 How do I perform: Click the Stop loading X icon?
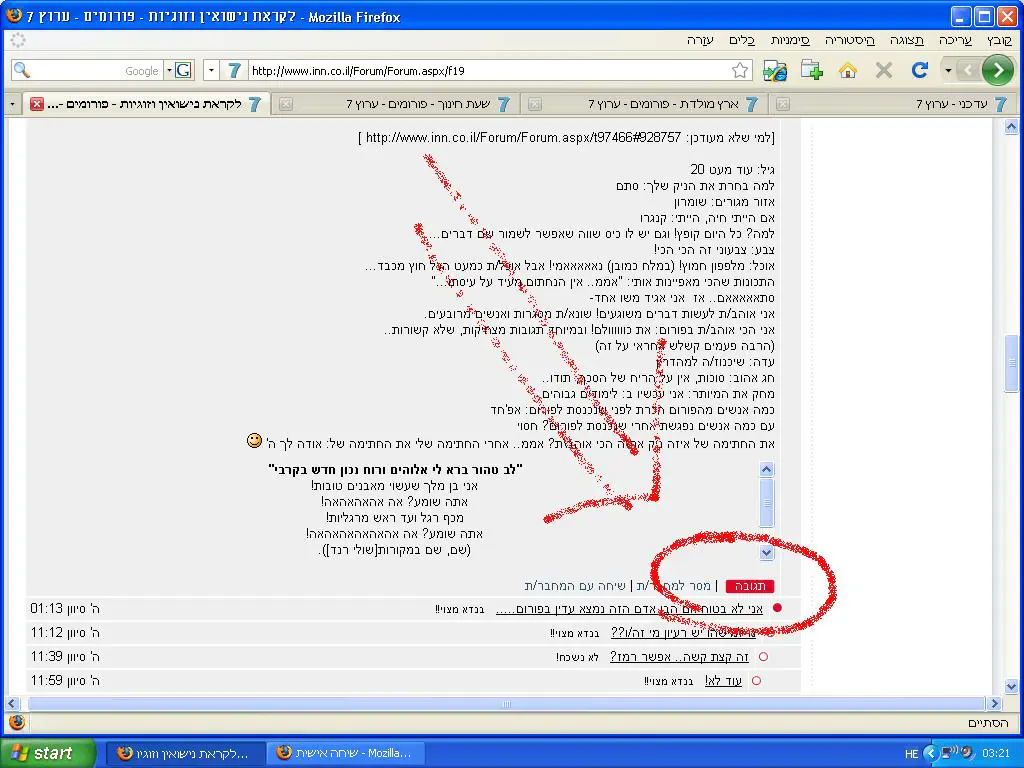884,70
